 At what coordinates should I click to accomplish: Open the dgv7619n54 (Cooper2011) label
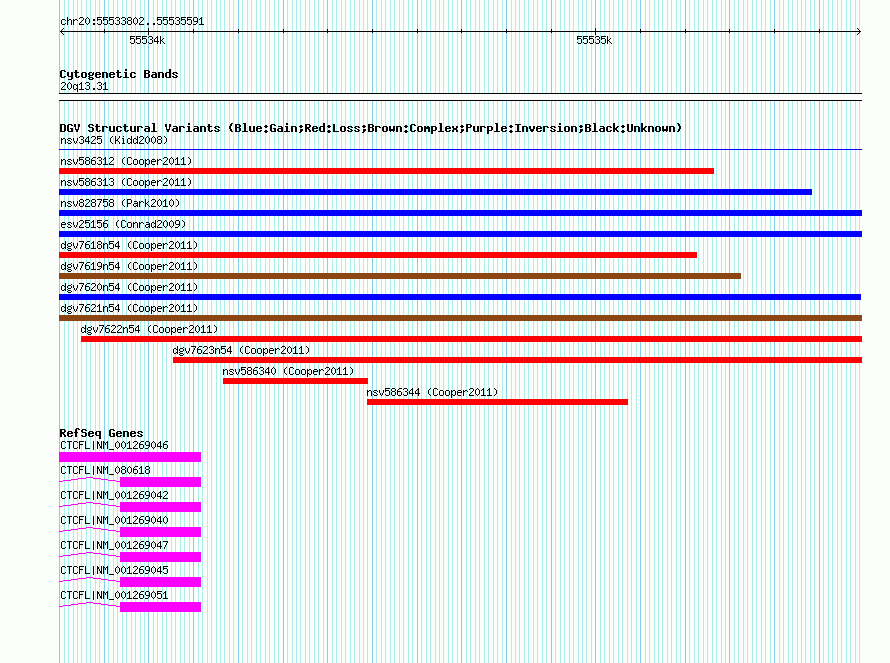pos(129,266)
